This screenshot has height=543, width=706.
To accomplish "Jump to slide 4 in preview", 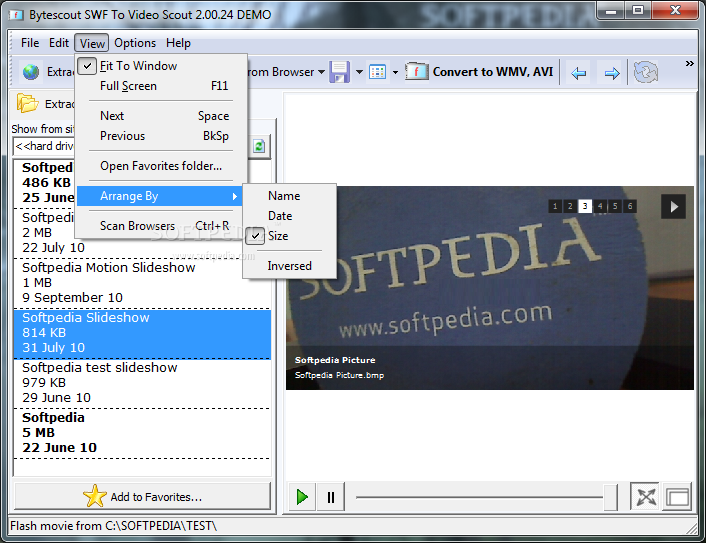I will 600,206.
